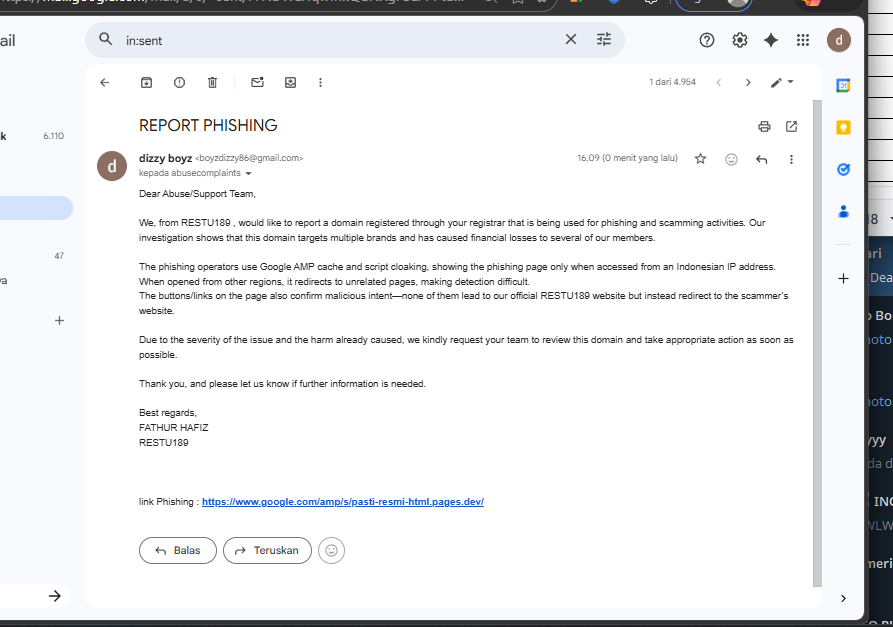
Task: Open email in new window
Action: click(792, 126)
